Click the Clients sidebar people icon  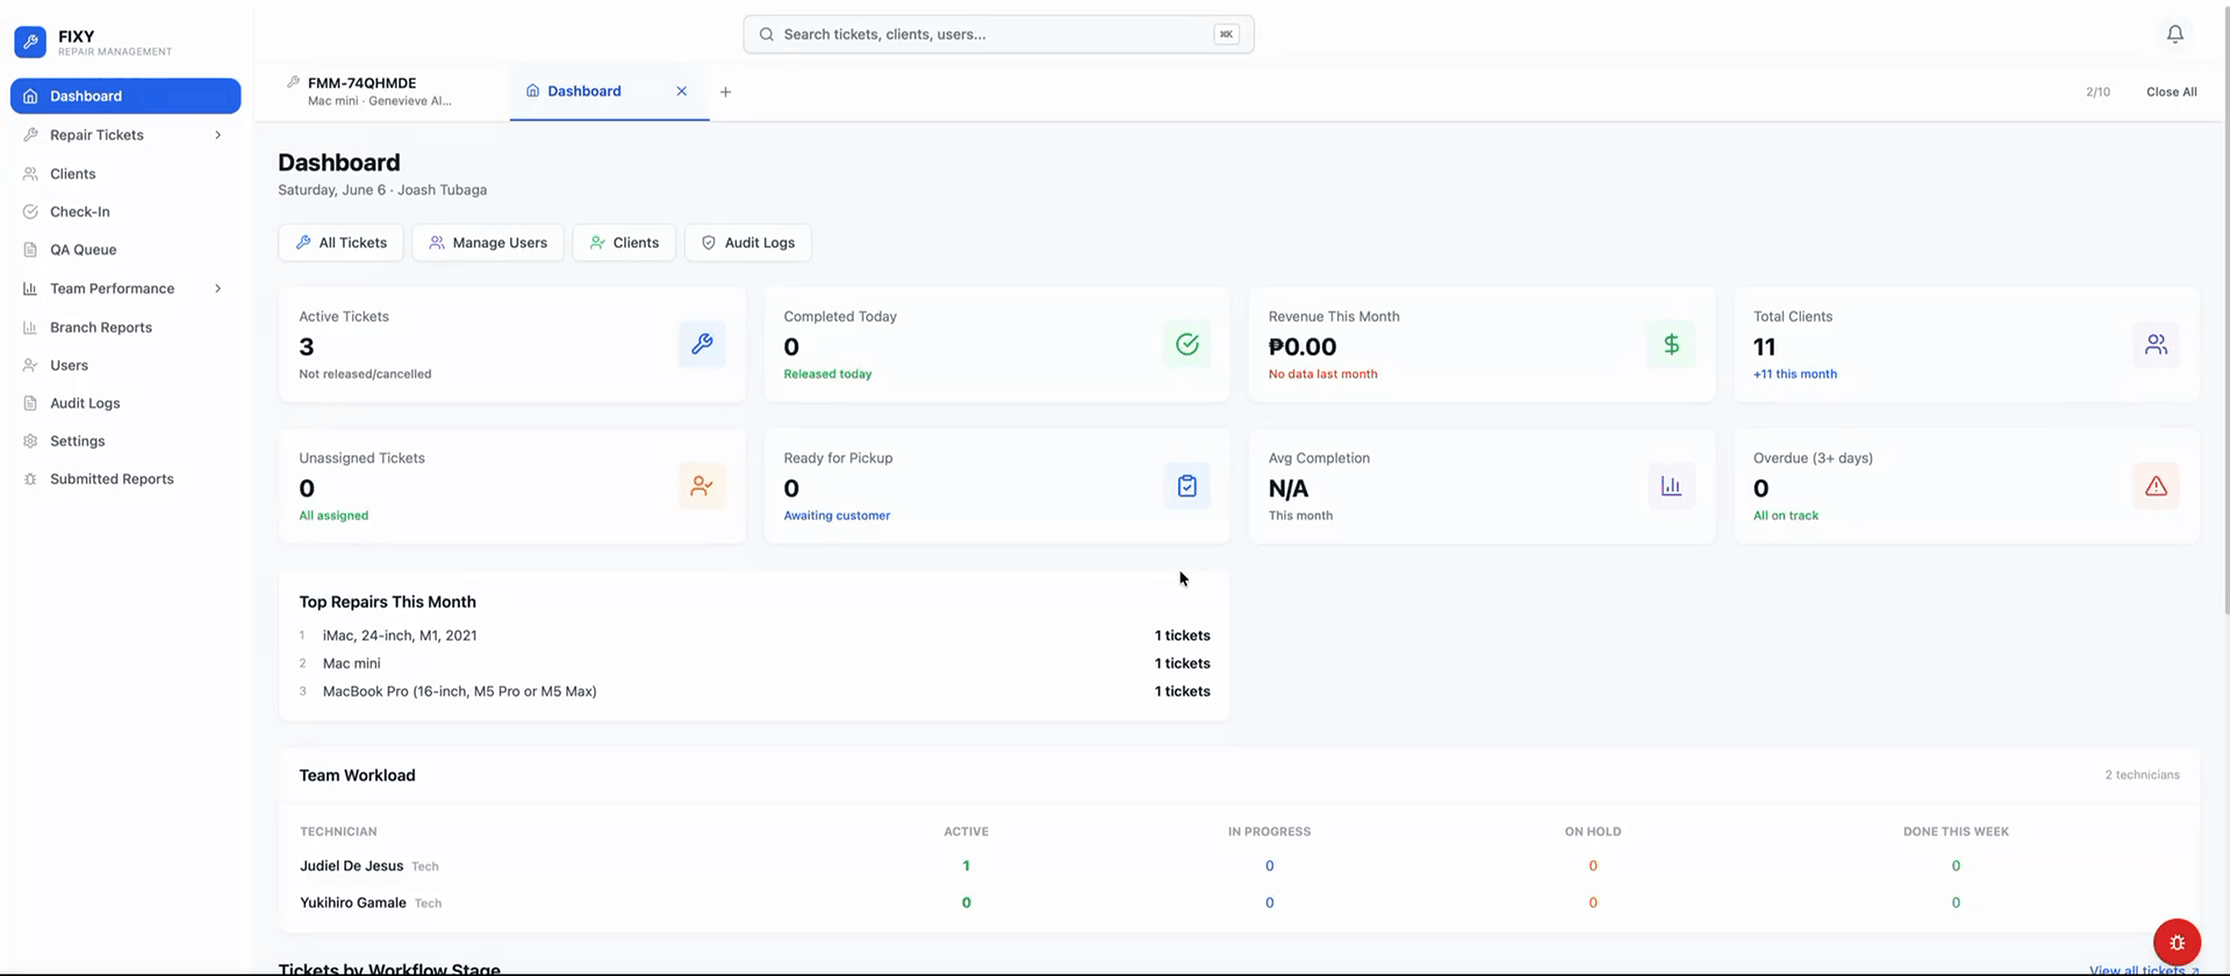(30, 174)
